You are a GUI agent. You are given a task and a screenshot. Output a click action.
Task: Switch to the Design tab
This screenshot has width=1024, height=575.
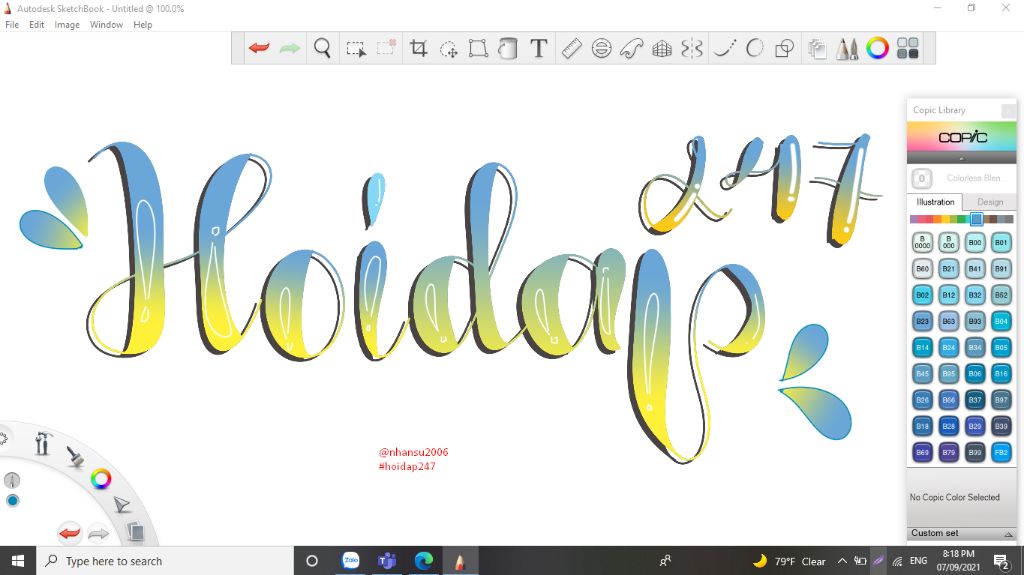pyautogui.click(x=989, y=202)
